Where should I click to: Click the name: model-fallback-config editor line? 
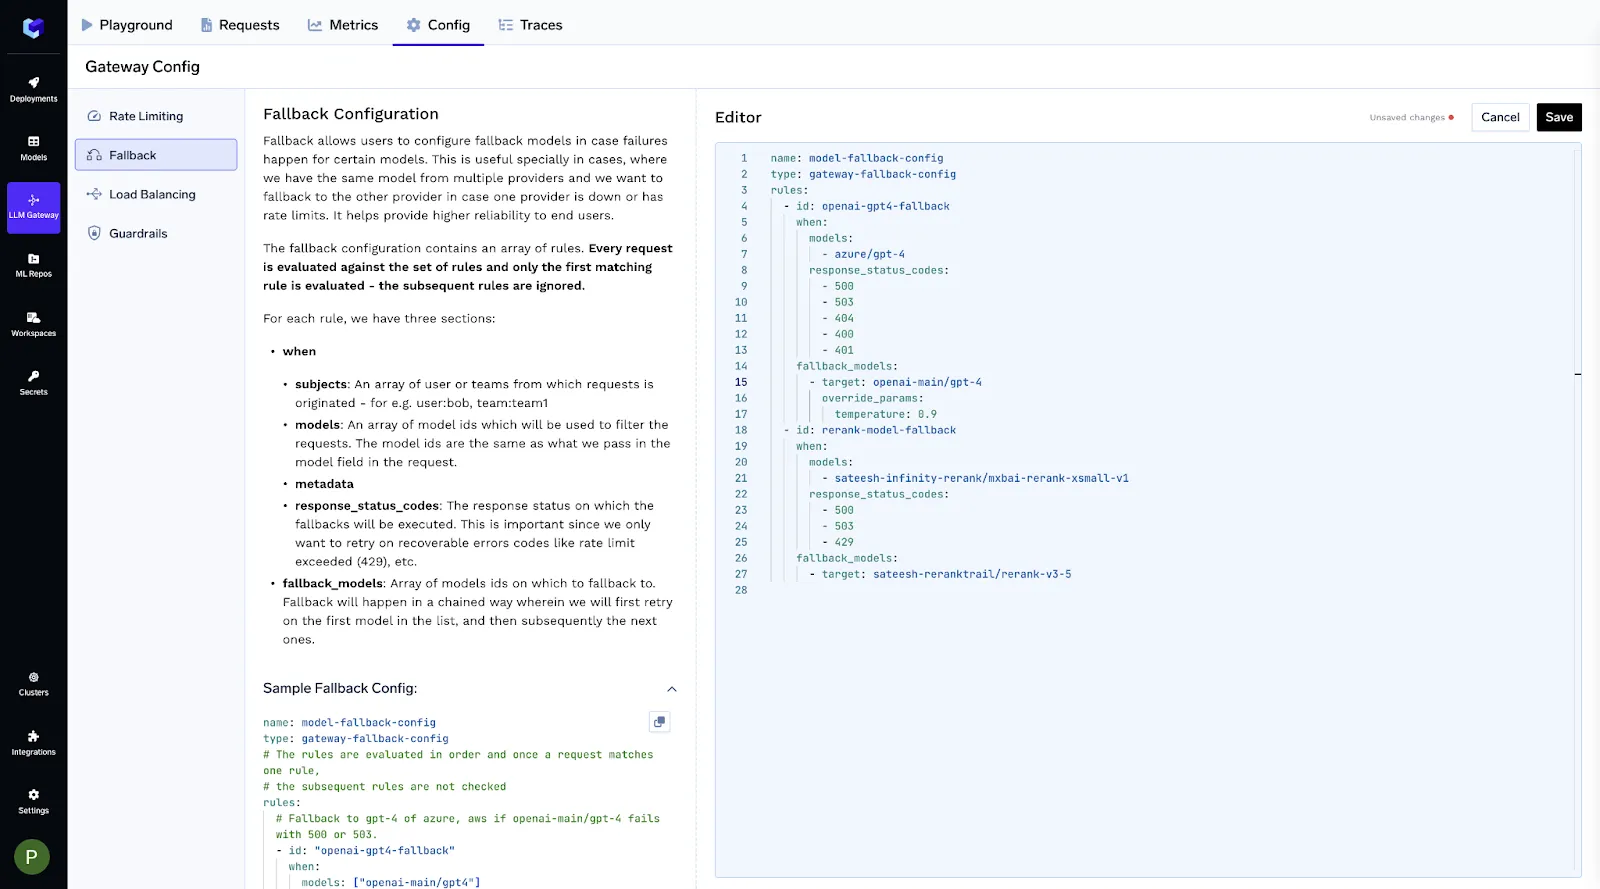coord(857,158)
